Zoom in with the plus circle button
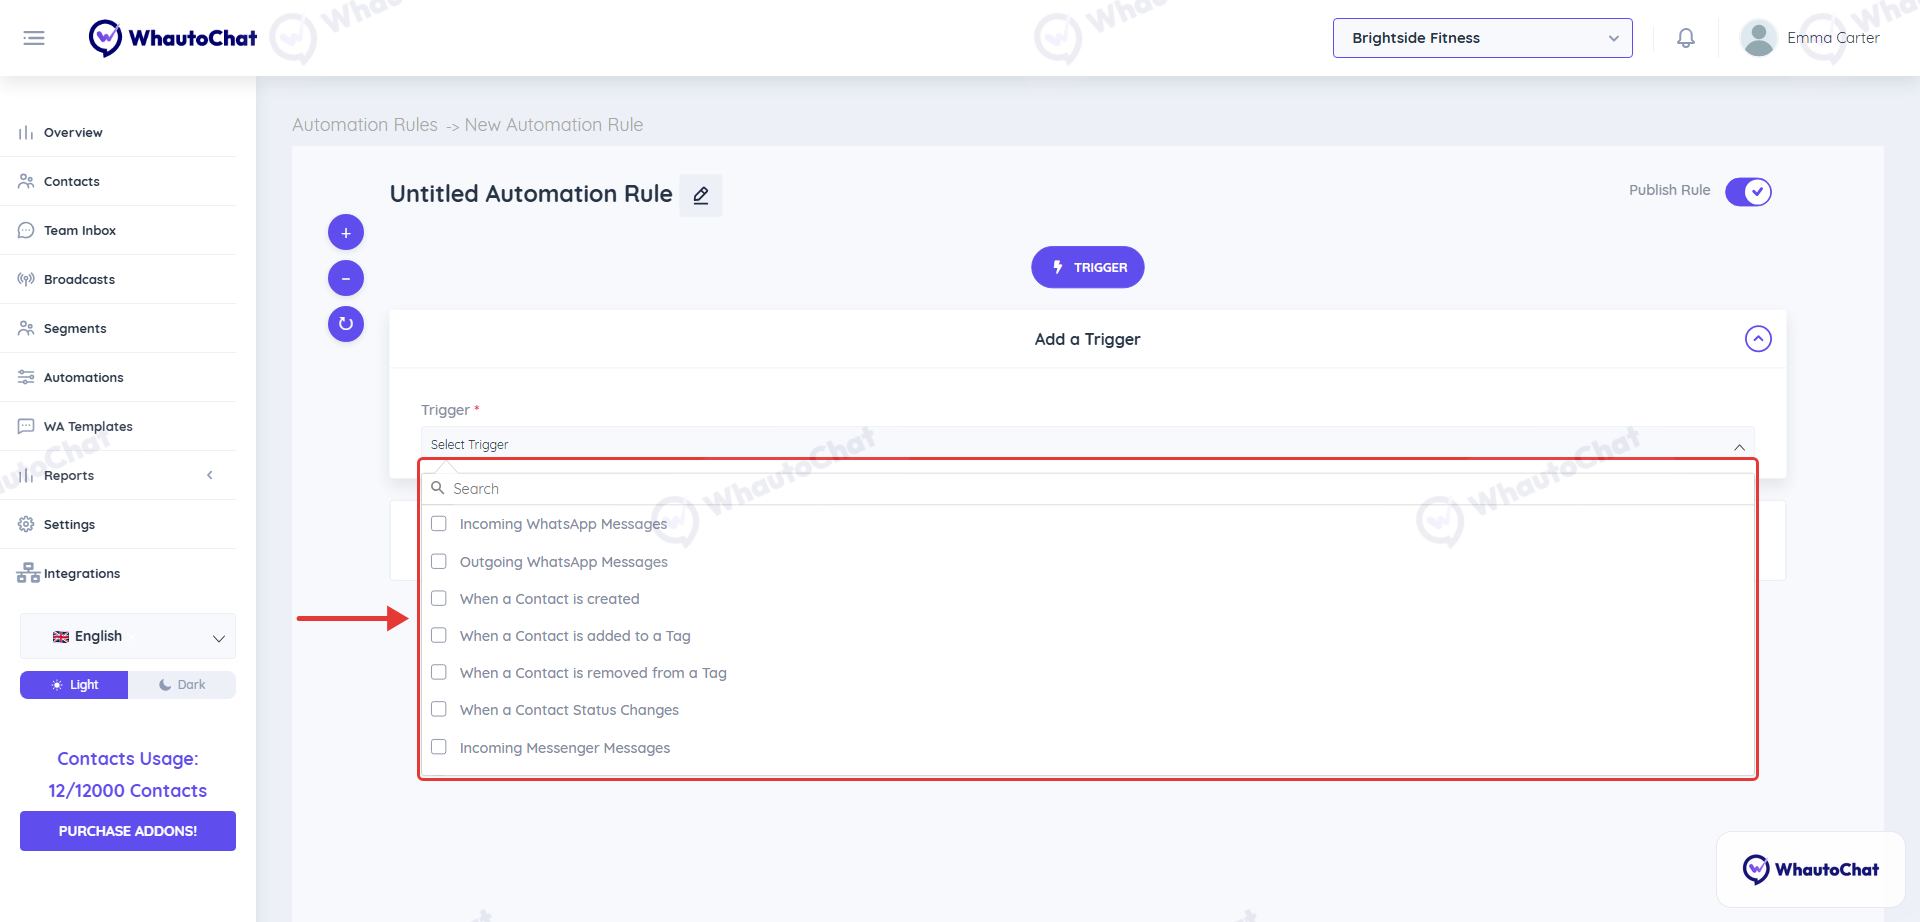 pos(346,232)
